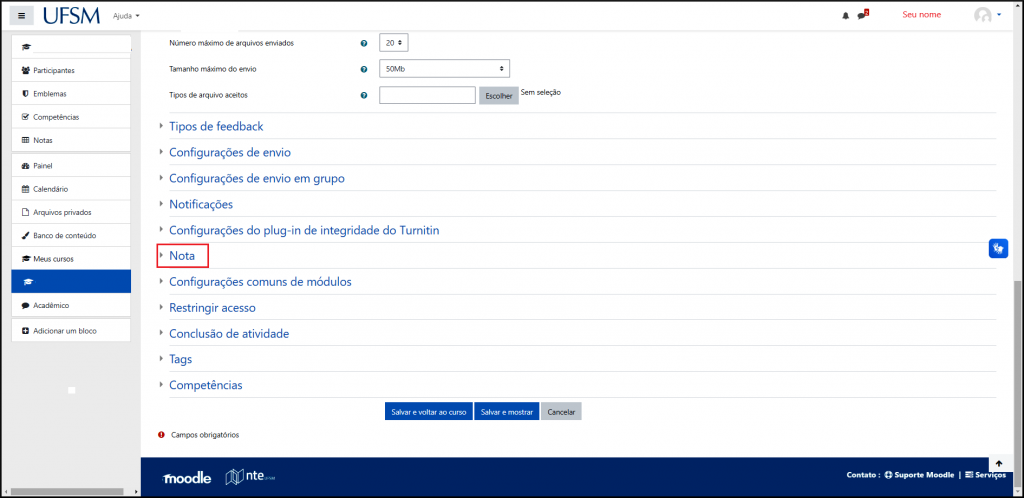The height and width of the screenshot is (498, 1024).
Task: Click the user avatar icon
Action: (983, 15)
